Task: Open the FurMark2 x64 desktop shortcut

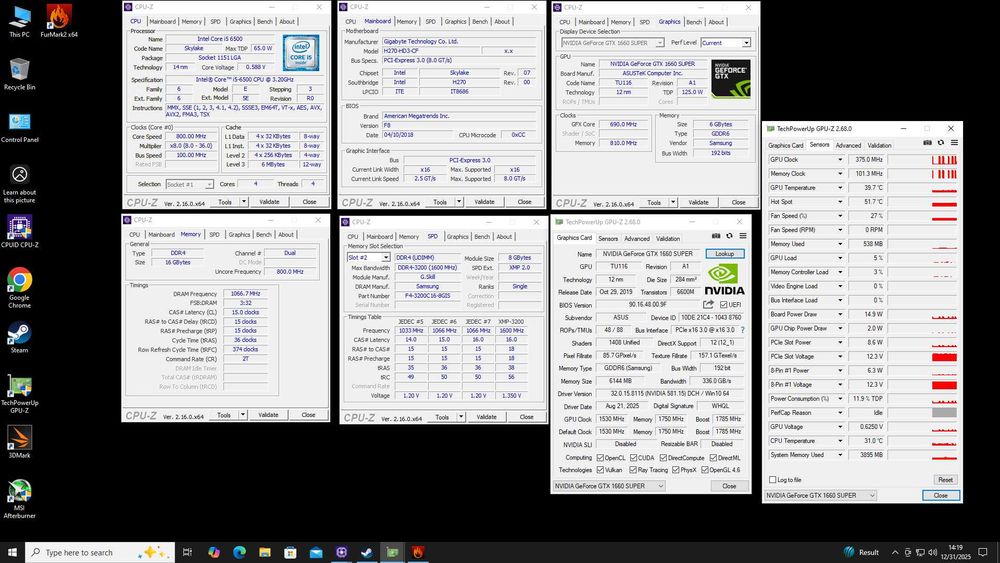Action: click(59, 20)
